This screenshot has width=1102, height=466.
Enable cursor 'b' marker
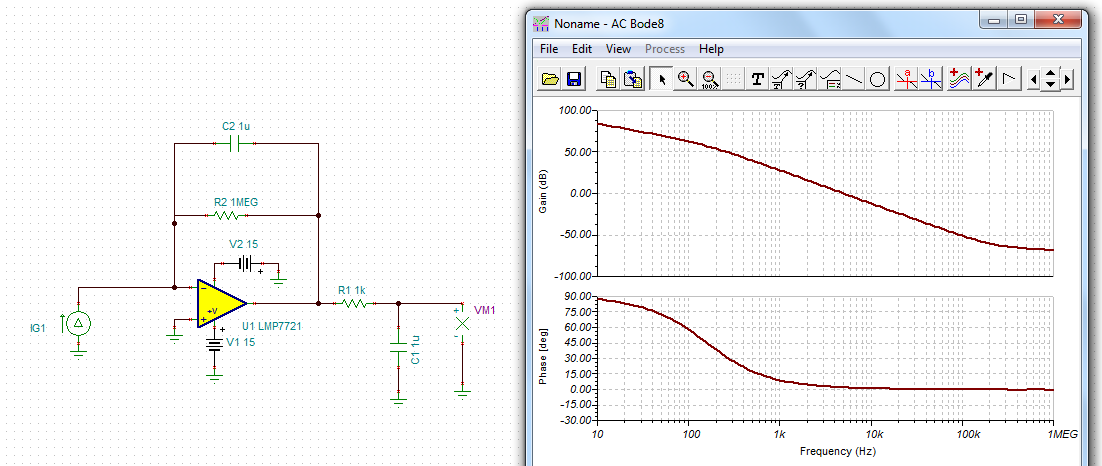931,79
